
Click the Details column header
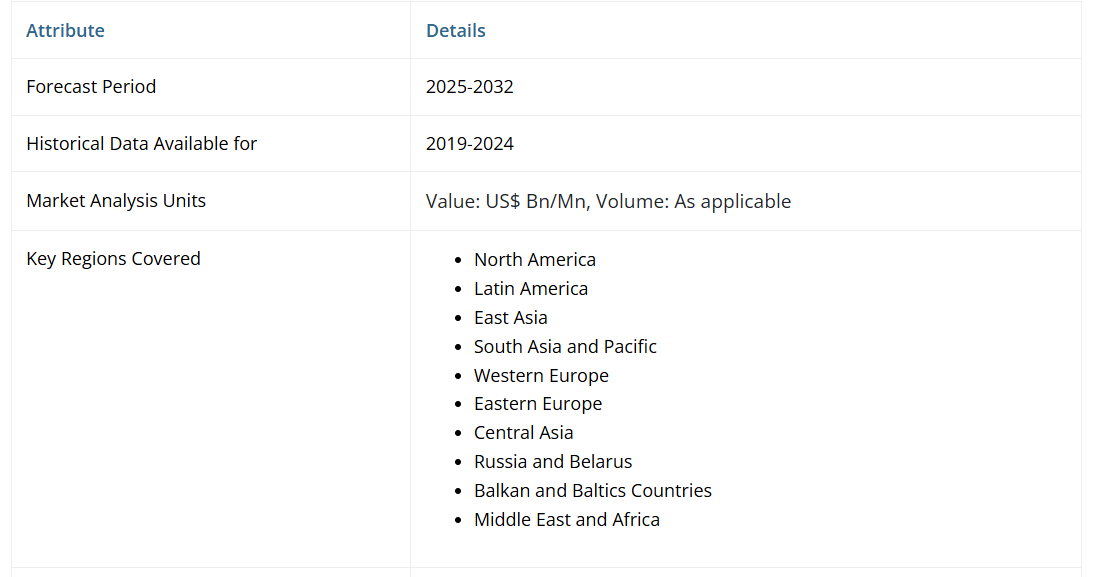pyautogui.click(x=455, y=30)
